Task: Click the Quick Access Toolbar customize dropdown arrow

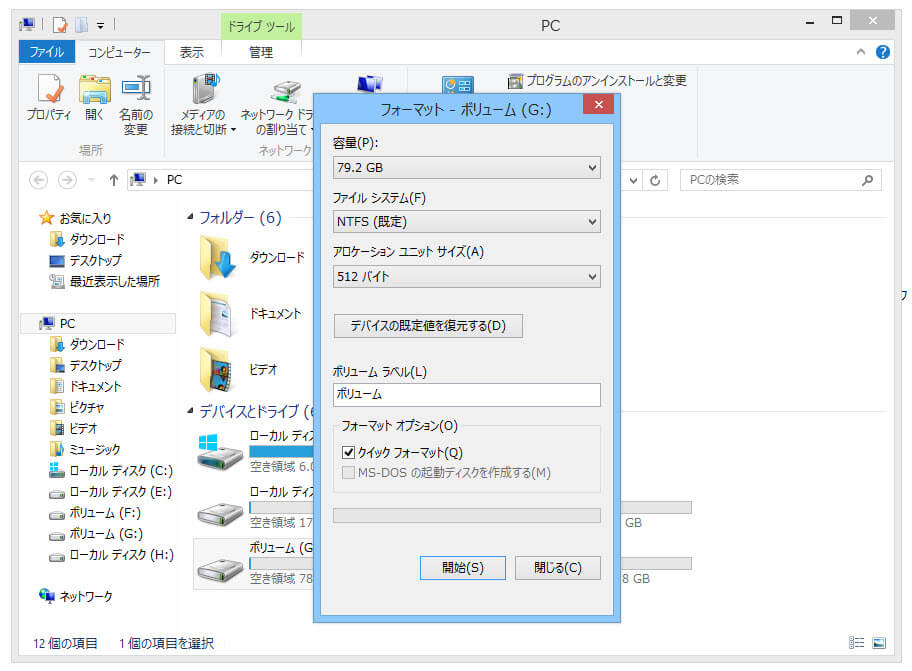Action: click(x=100, y=25)
